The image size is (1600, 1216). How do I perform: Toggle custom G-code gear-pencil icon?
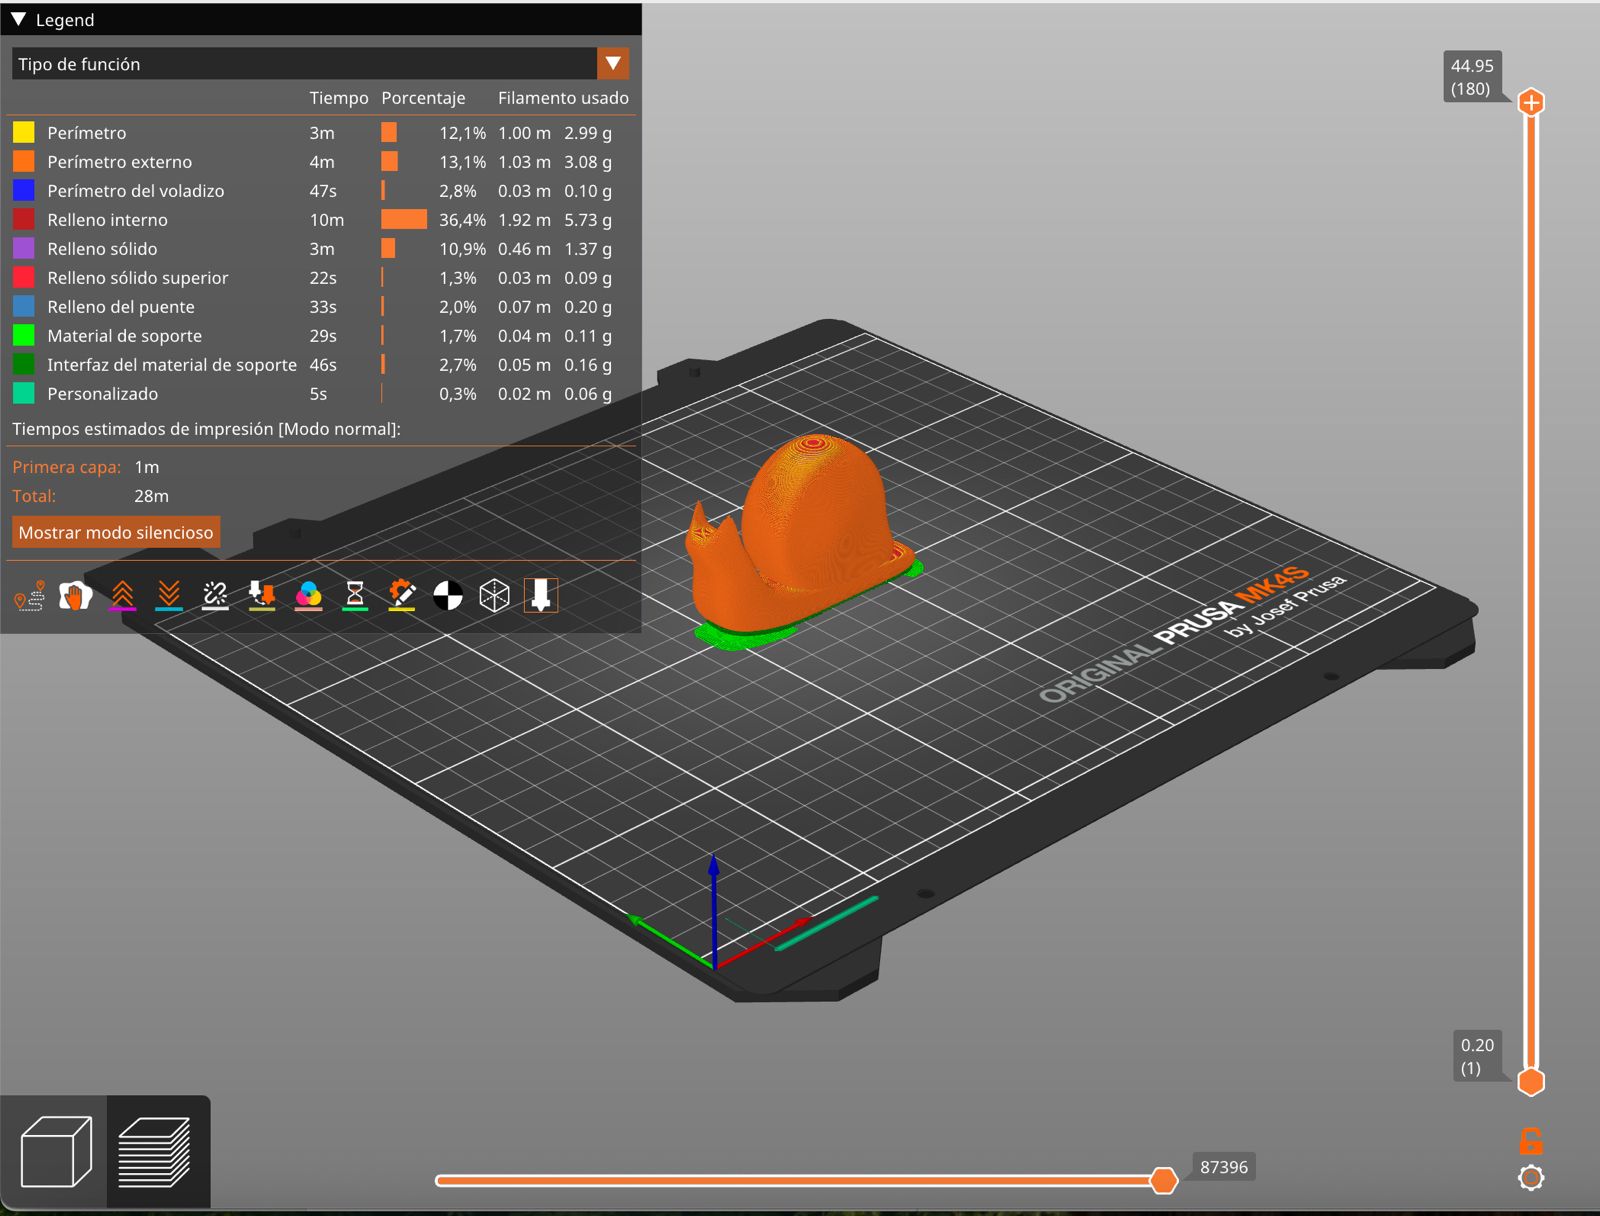pos(402,596)
